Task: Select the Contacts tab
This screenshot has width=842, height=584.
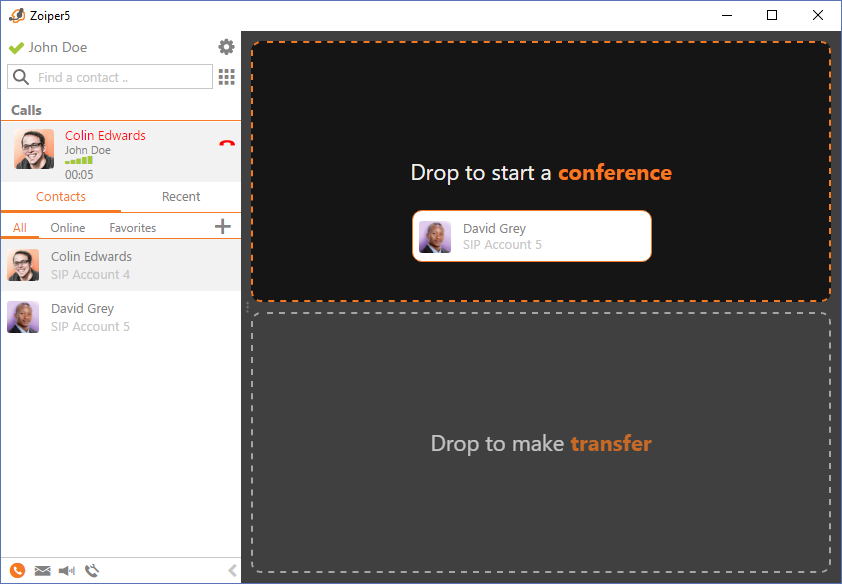Action: pyautogui.click(x=61, y=197)
